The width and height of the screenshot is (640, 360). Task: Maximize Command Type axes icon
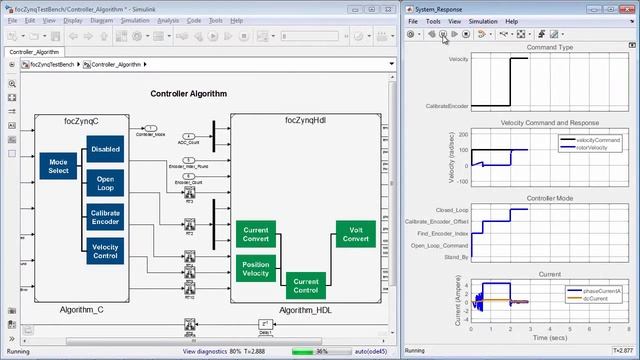pyautogui.click(x=632, y=45)
